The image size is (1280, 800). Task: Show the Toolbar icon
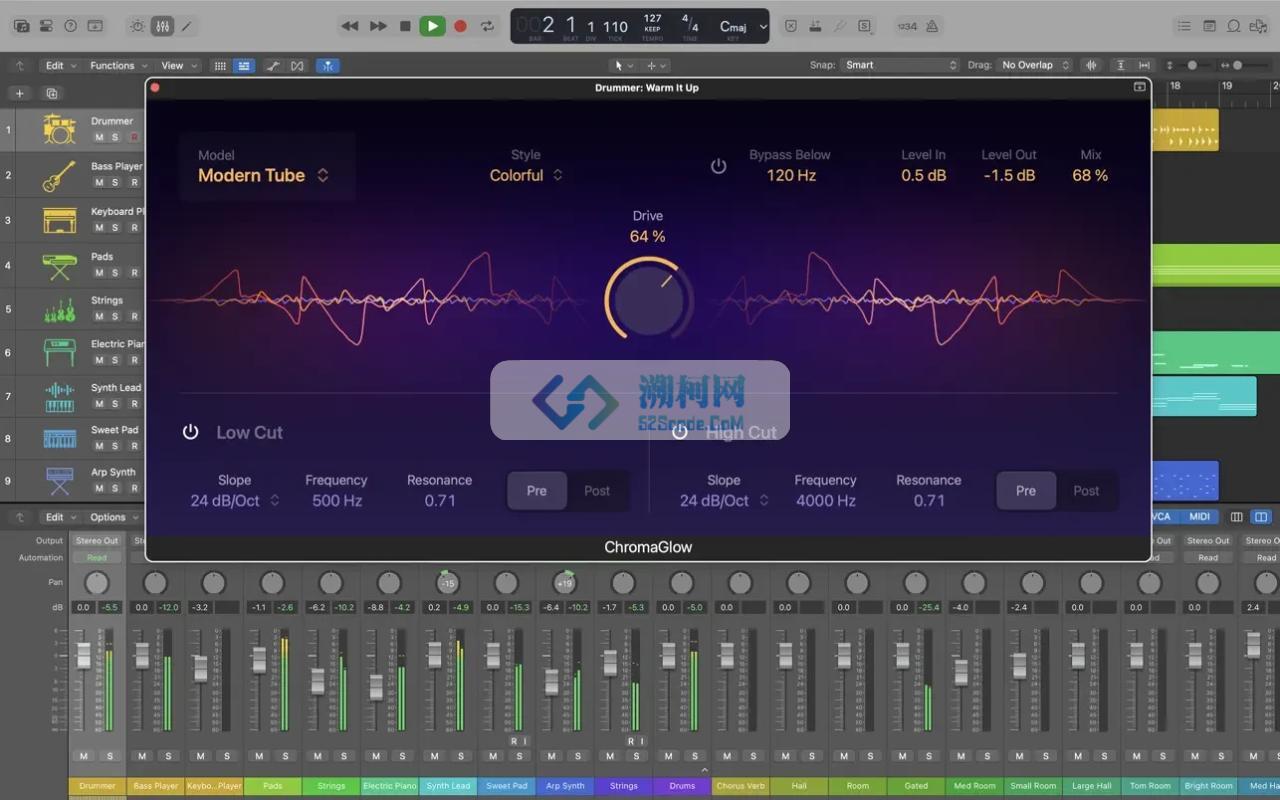pyautogui.click(x=95, y=26)
